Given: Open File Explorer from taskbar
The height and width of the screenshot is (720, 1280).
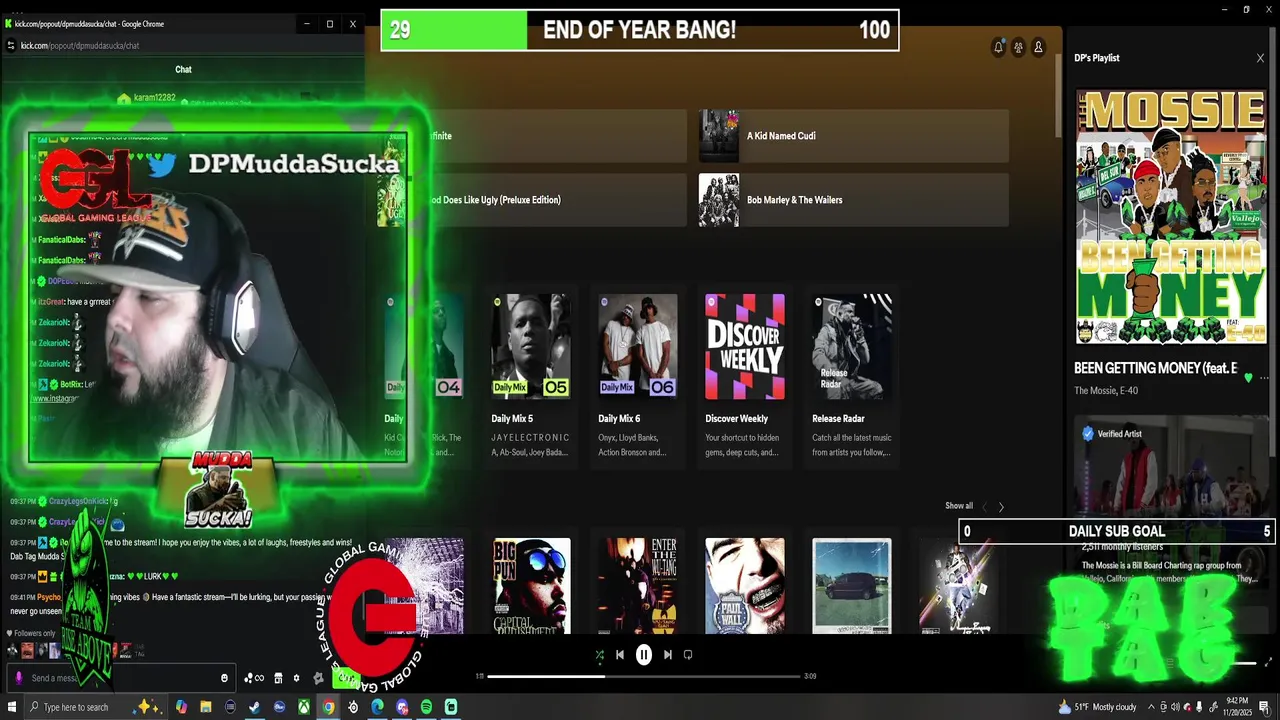Looking at the screenshot, I should 205,707.
